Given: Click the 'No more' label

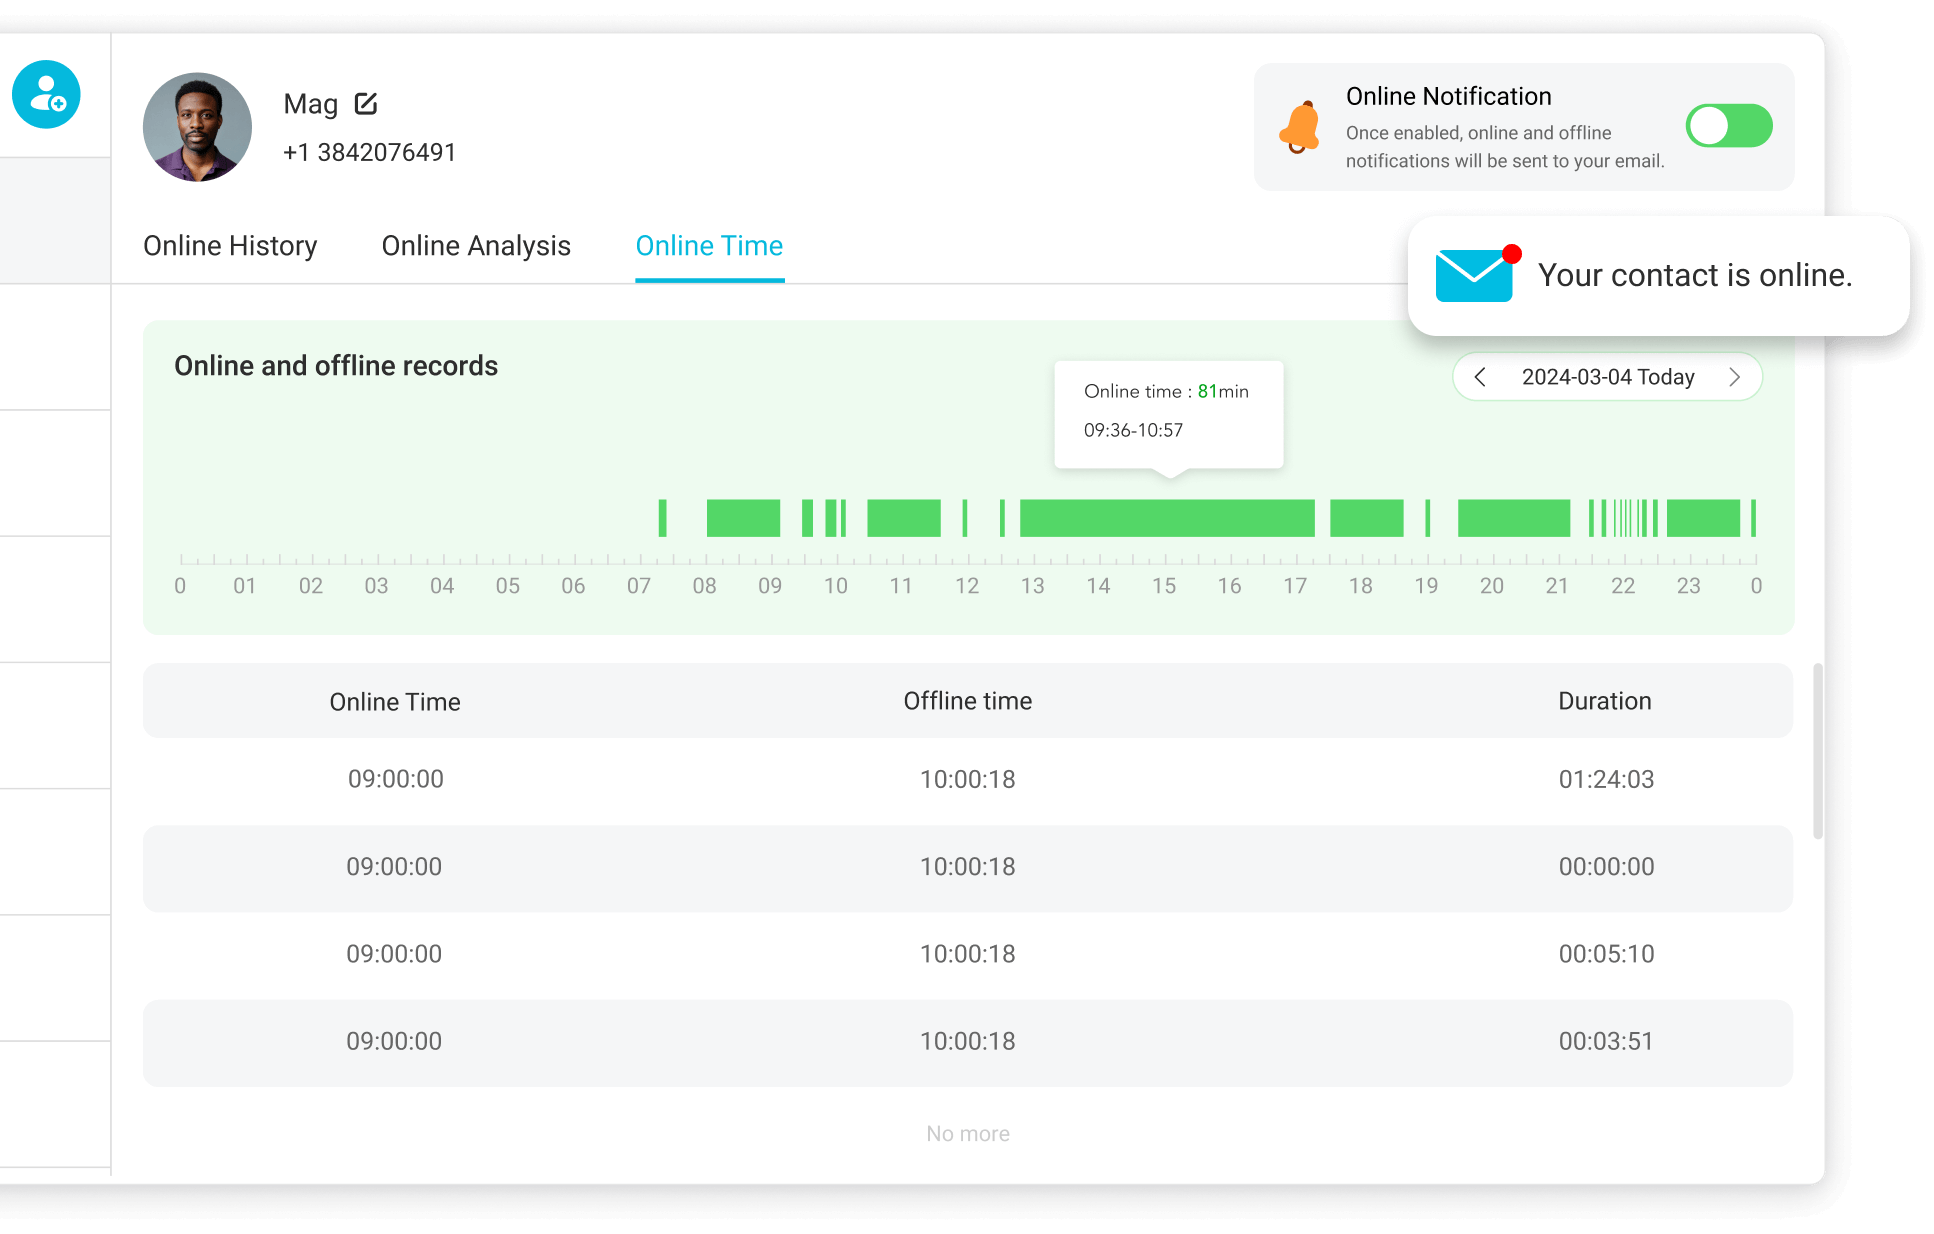Looking at the screenshot, I should [x=968, y=1134].
